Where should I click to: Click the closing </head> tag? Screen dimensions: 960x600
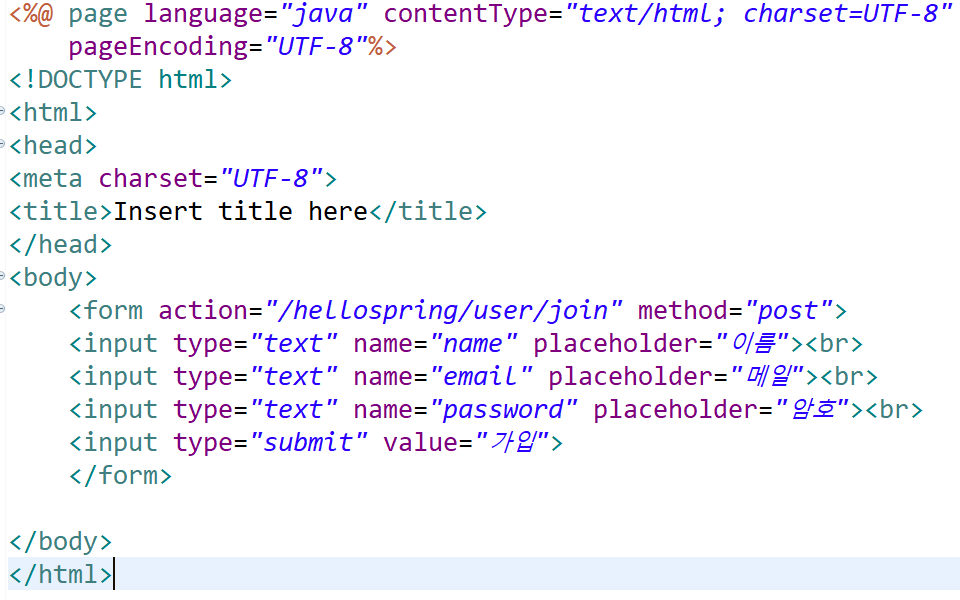(61, 245)
